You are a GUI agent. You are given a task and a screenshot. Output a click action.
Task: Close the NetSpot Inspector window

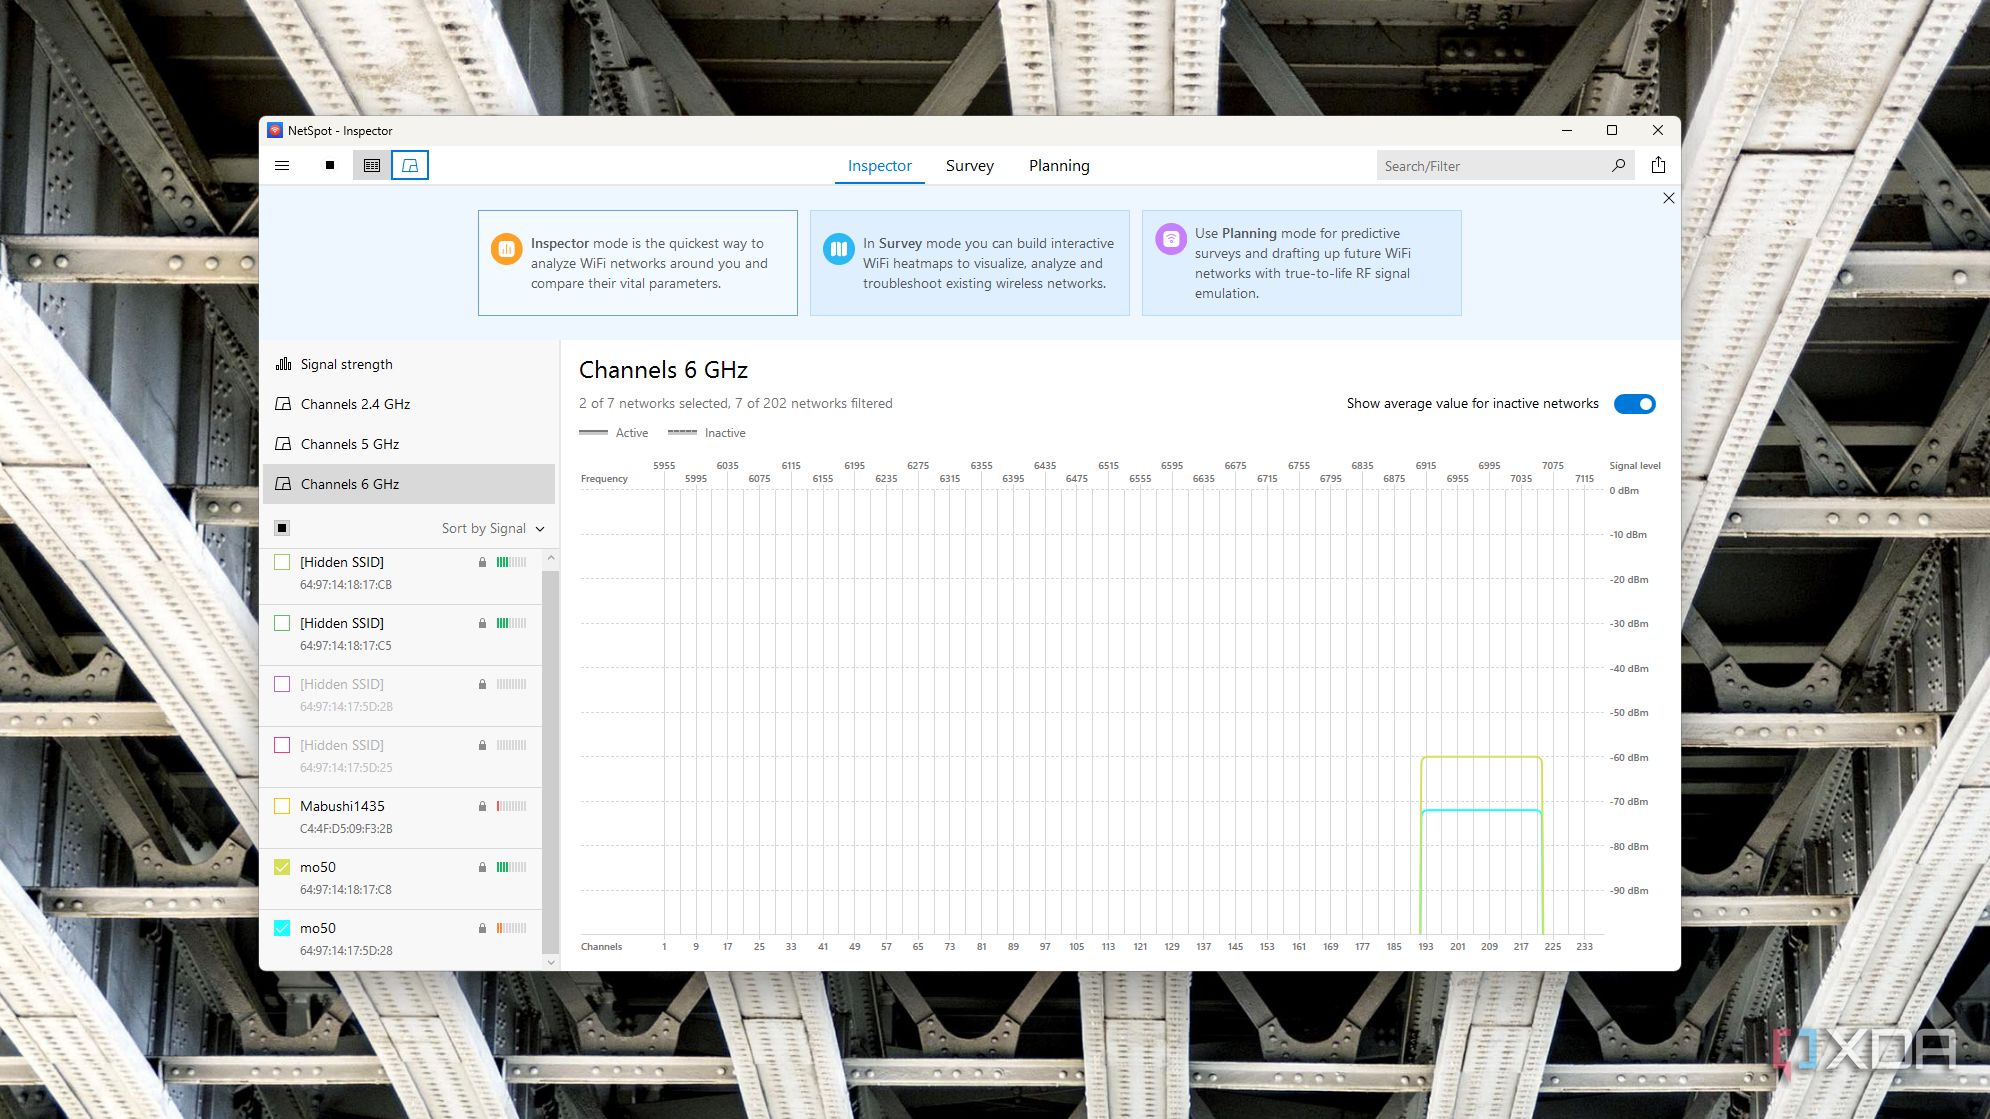click(1658, 131)
